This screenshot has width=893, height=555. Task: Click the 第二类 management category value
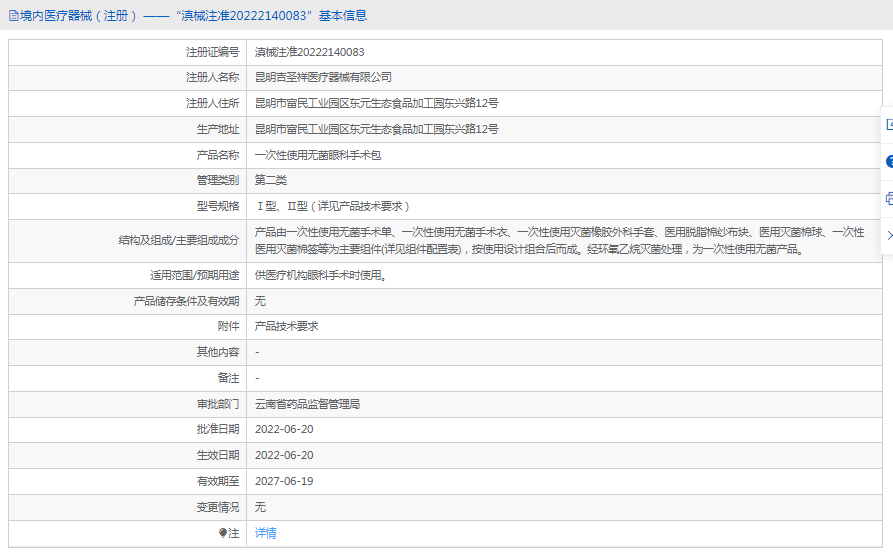click(271, 180)
